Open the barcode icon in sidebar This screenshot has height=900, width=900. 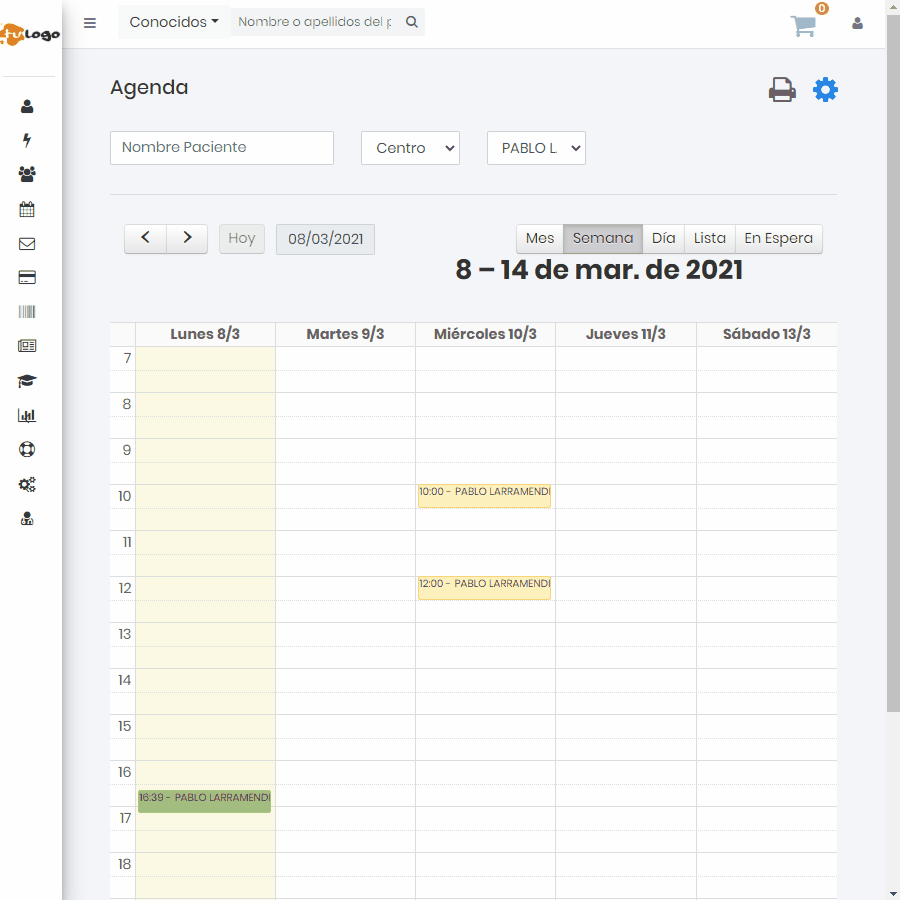pos(27,312)
